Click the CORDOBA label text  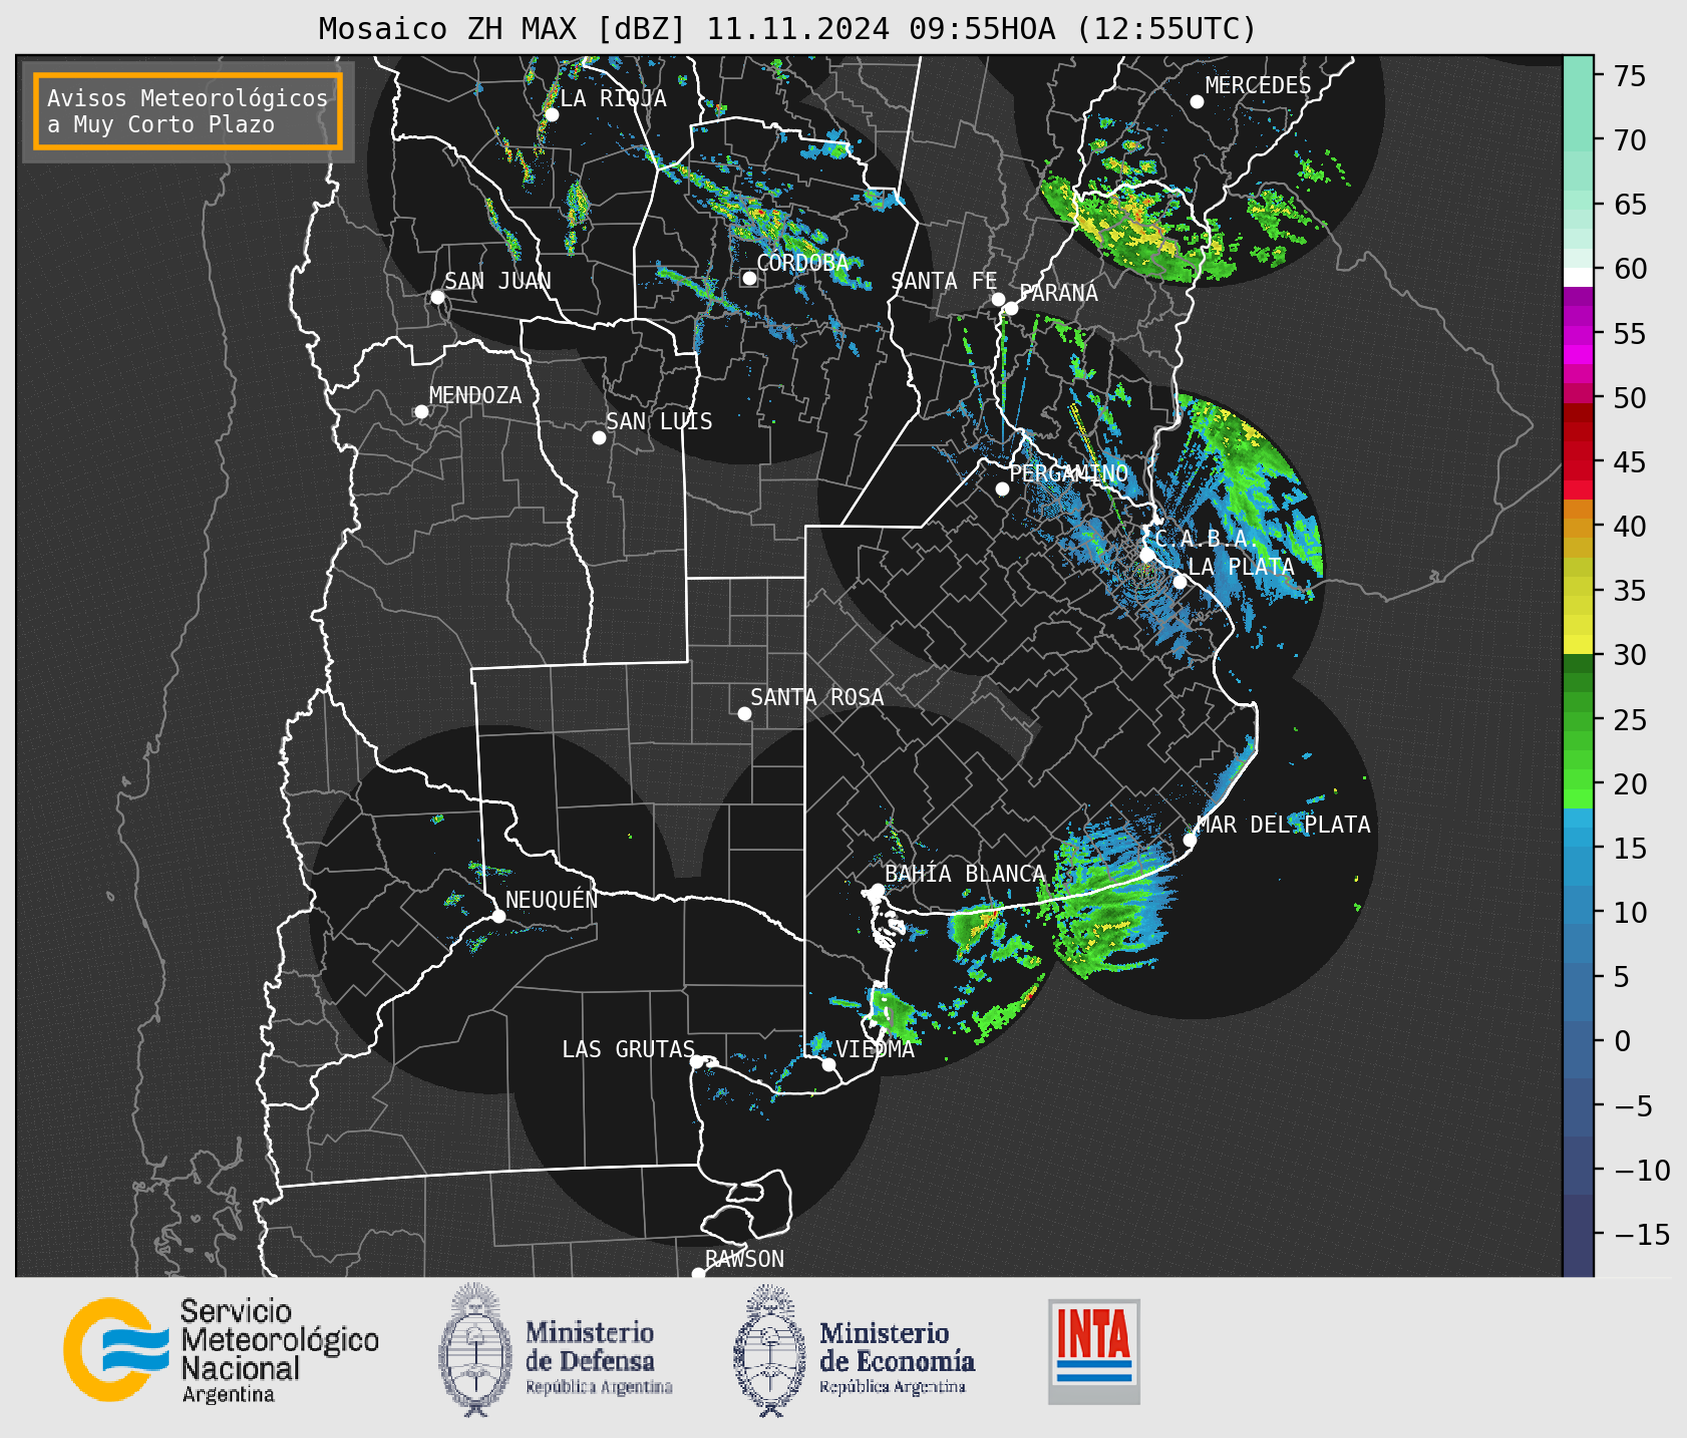pyautogui.click(x=803, y=262)
